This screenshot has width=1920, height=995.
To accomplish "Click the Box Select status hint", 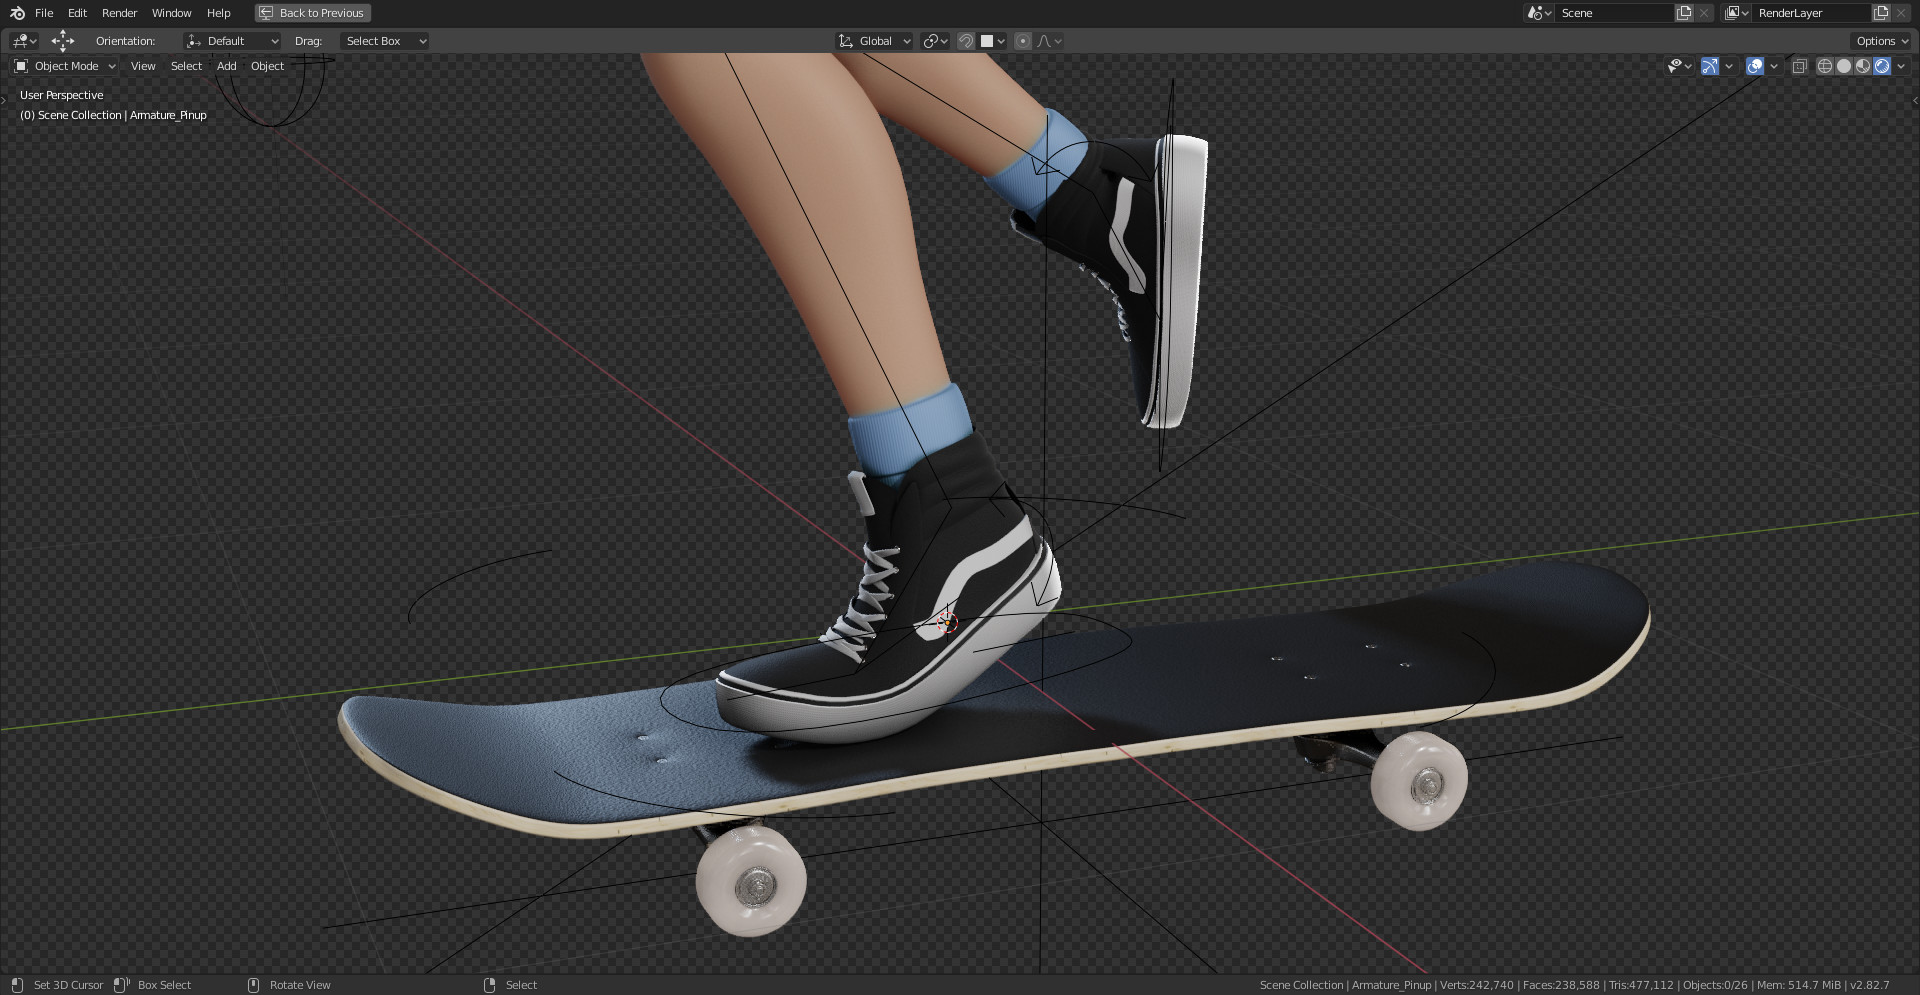I will coord(164,985).
